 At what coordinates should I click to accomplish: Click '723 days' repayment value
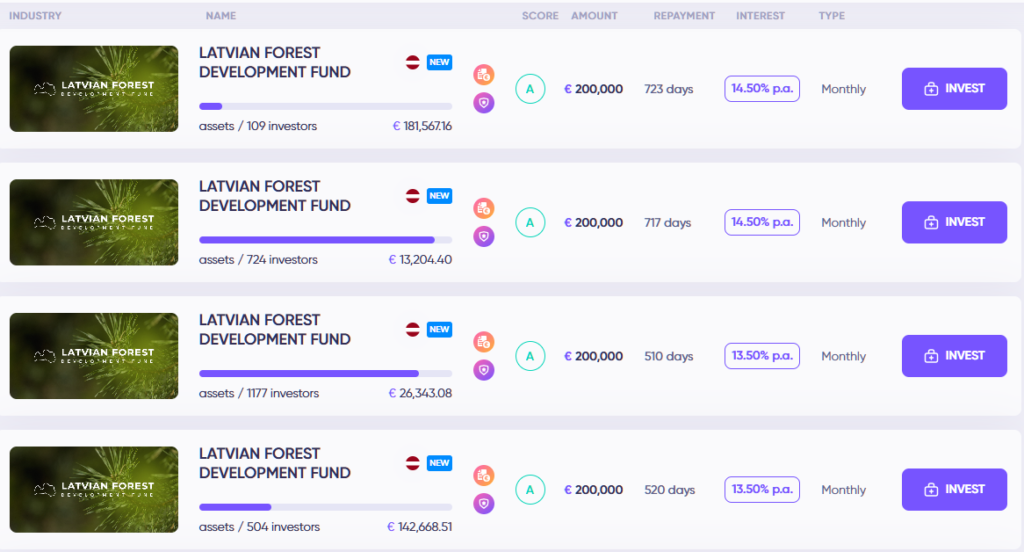click(x=669, y=89)
